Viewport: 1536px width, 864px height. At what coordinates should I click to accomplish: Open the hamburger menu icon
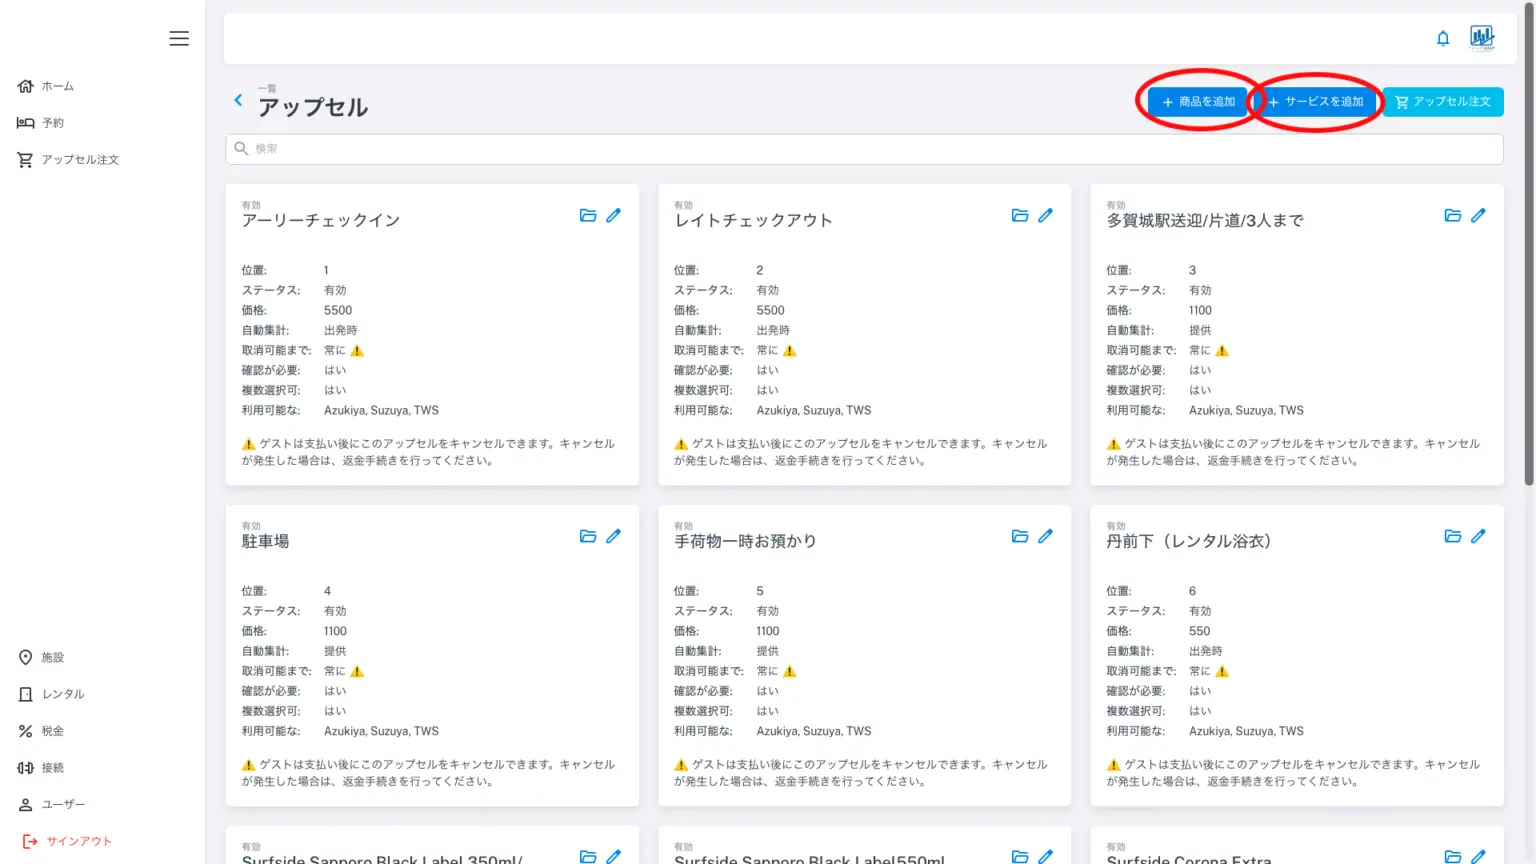tap(179, 38)
